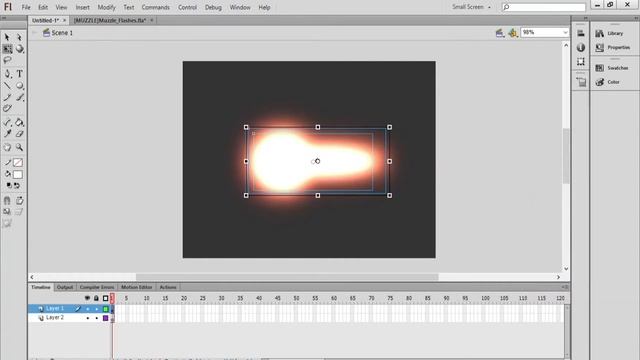Open the Control menu
Screen dimensions: 640x360
click(187, 7)
